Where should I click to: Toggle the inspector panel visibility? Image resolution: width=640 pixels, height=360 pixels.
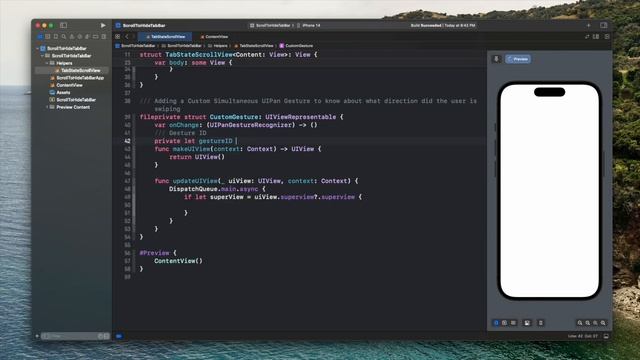[x=604, y=25]
